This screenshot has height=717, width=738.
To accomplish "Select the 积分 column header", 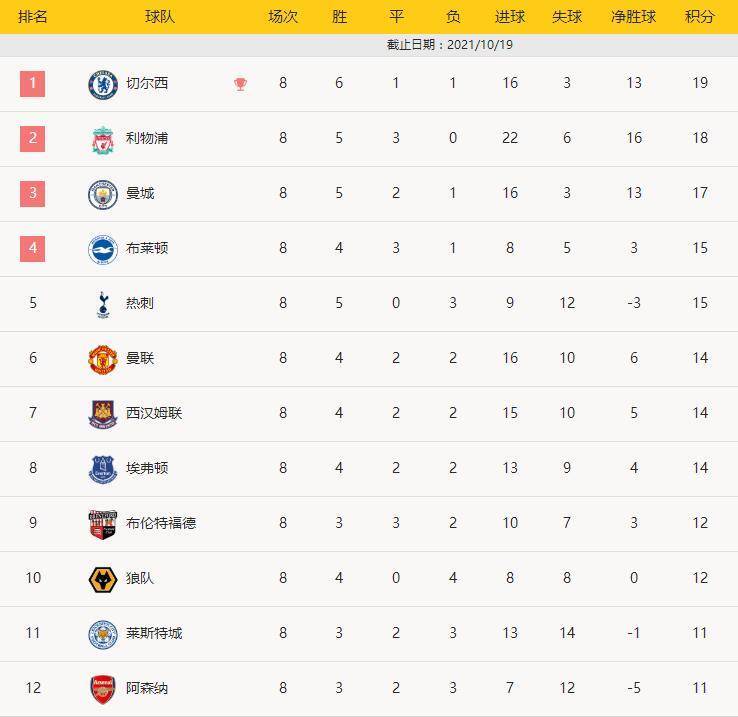I will [699, 17].
